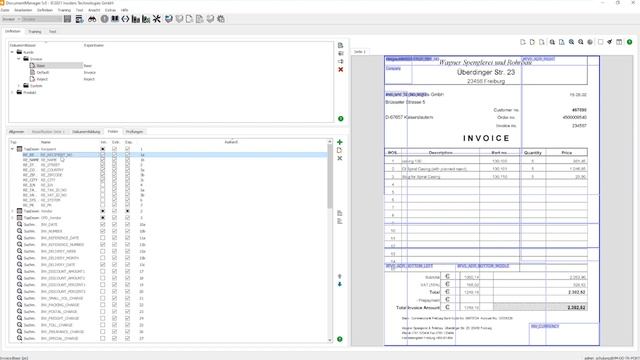Screen dimensions: 640x360
Task: Click the save icon in the toolbar
Action: pyautogui.click(x=67, y=19)
